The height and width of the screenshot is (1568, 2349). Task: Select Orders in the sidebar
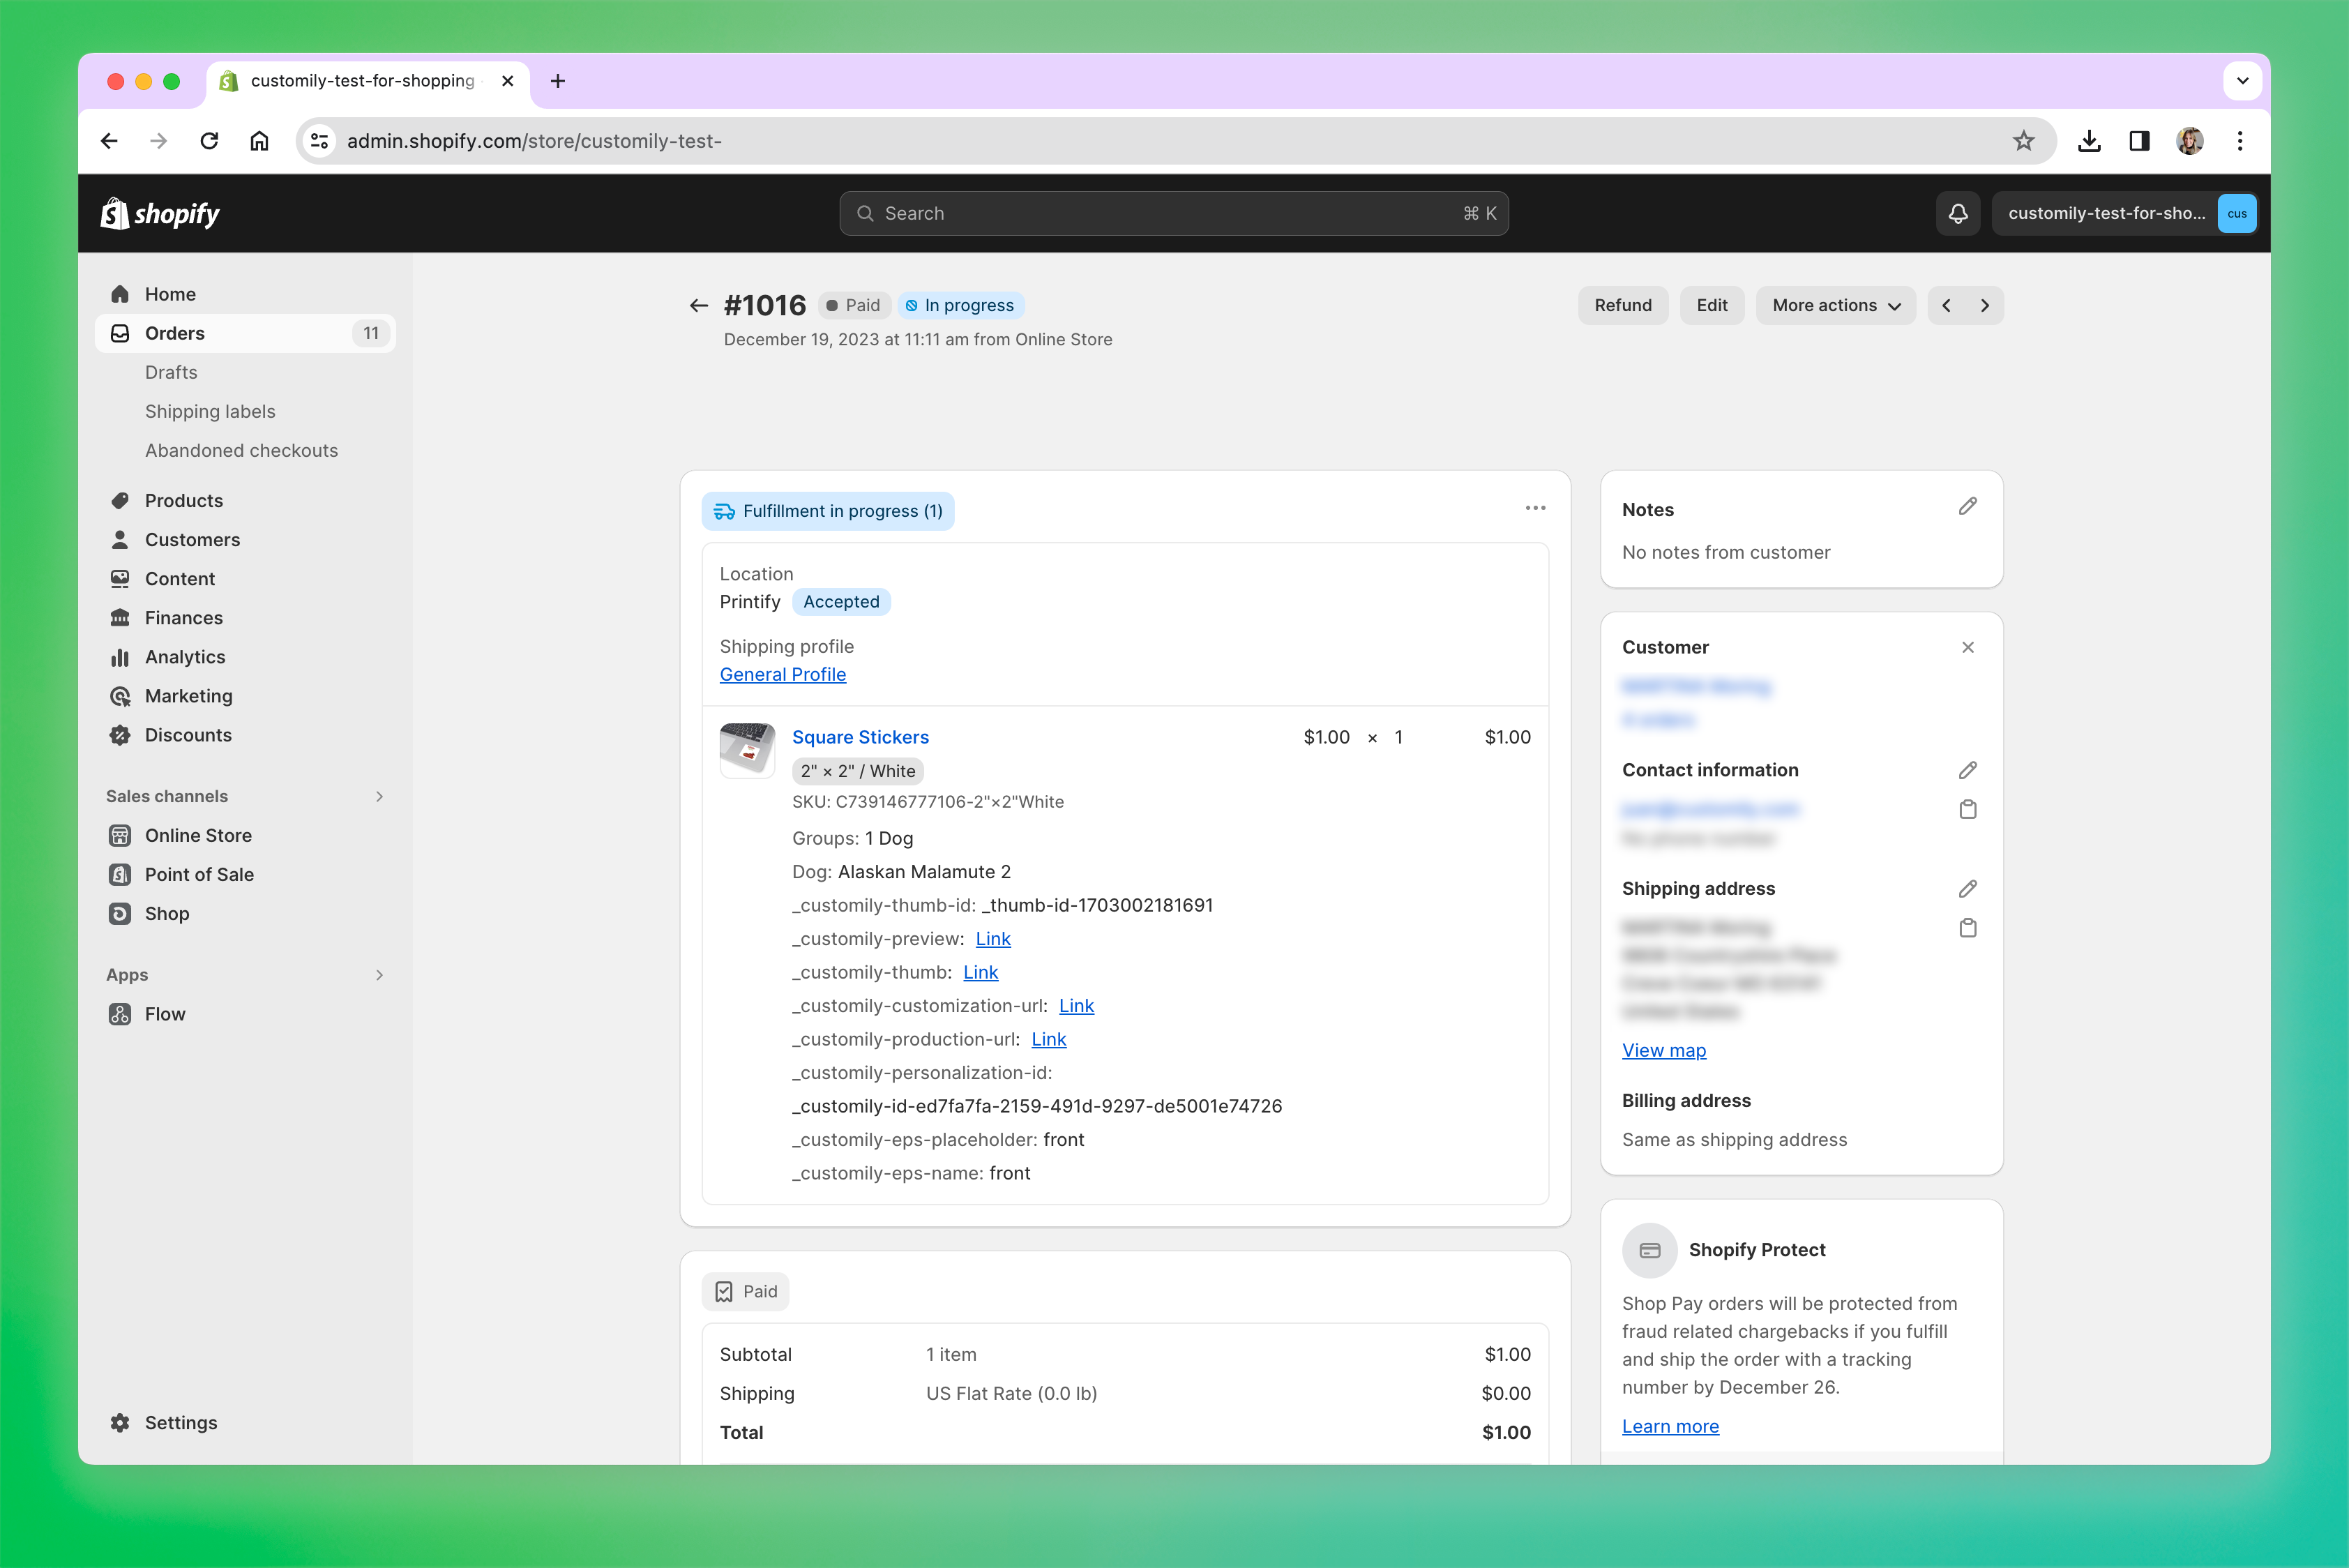(x=175, y=333)
